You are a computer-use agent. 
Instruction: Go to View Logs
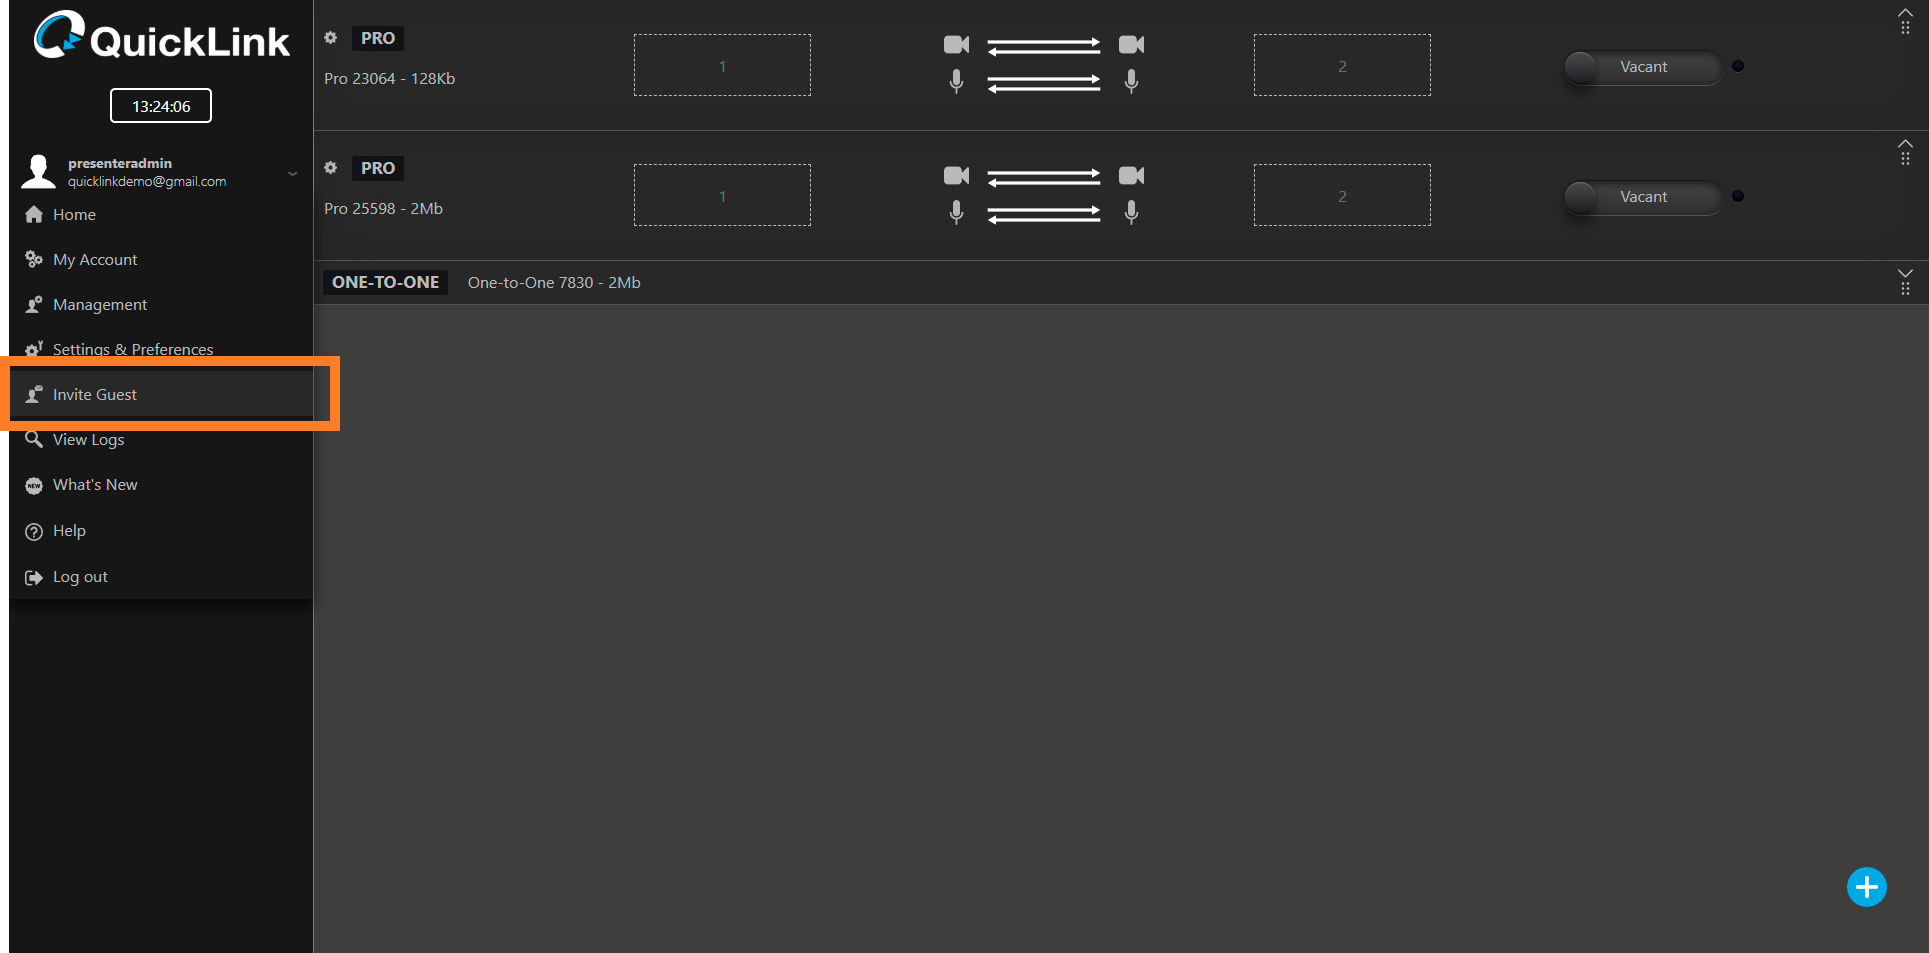(88, 440)
